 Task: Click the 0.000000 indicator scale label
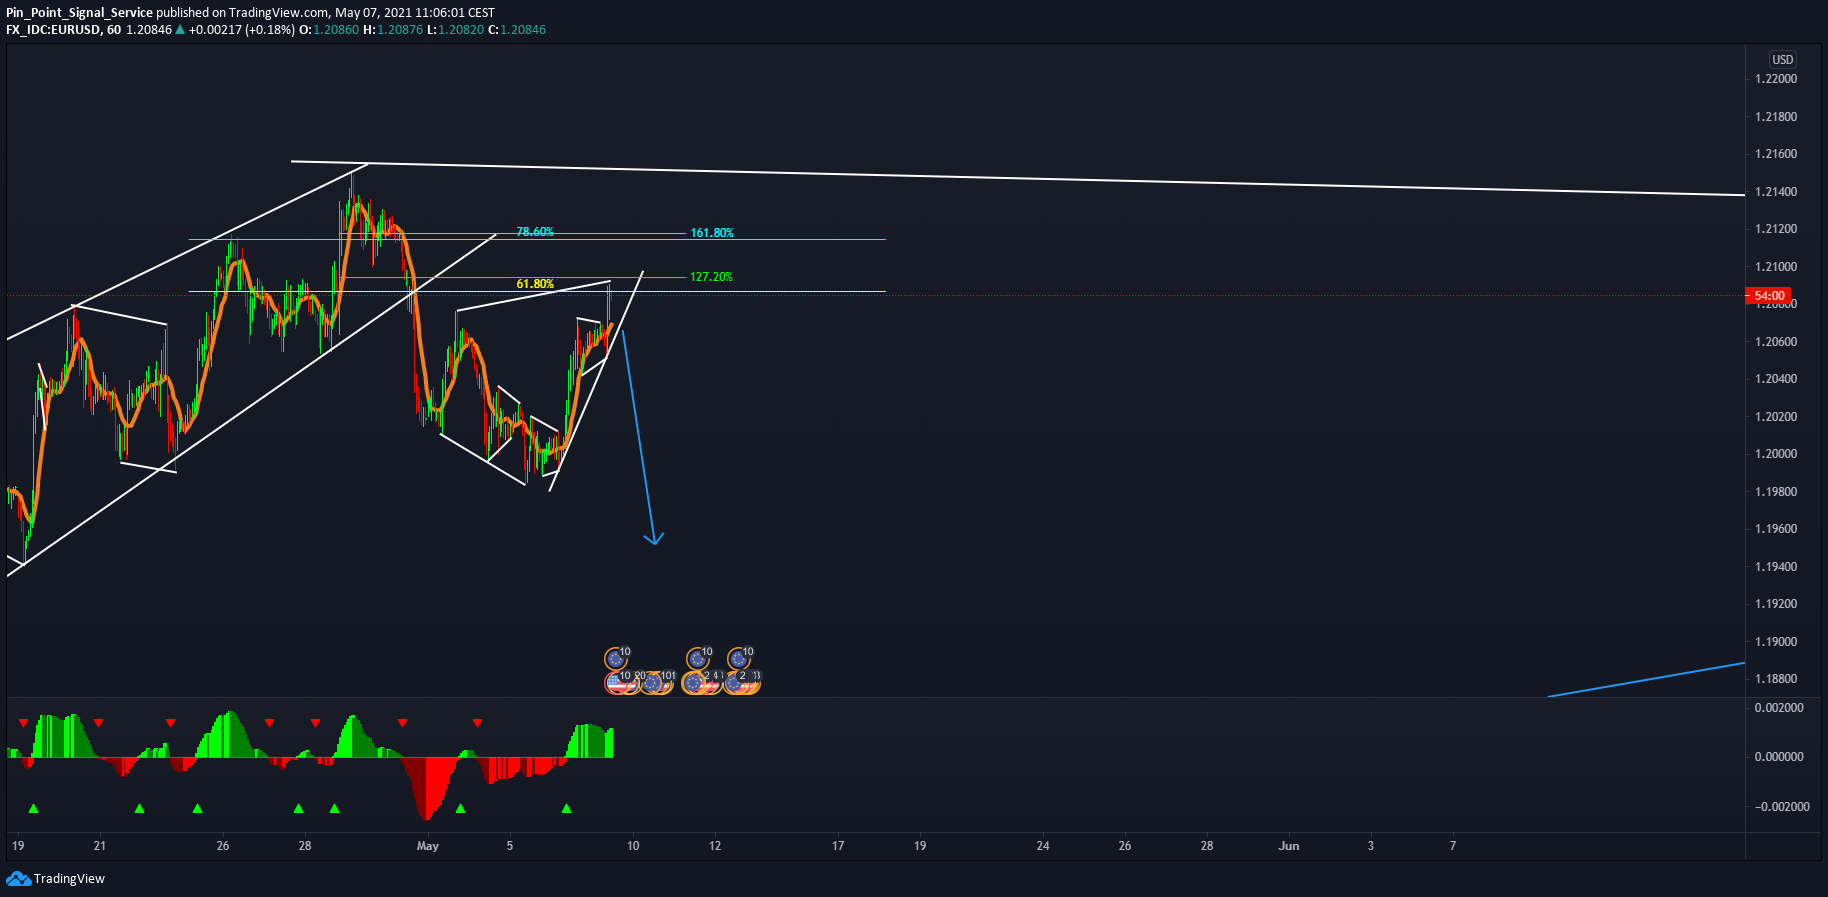pyautogui.click(x=1779, y=757)
